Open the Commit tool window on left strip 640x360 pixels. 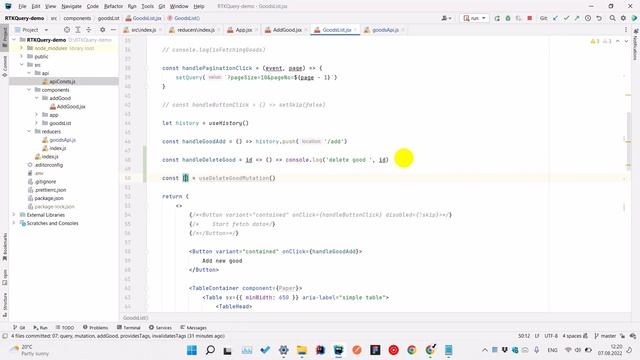4,66
